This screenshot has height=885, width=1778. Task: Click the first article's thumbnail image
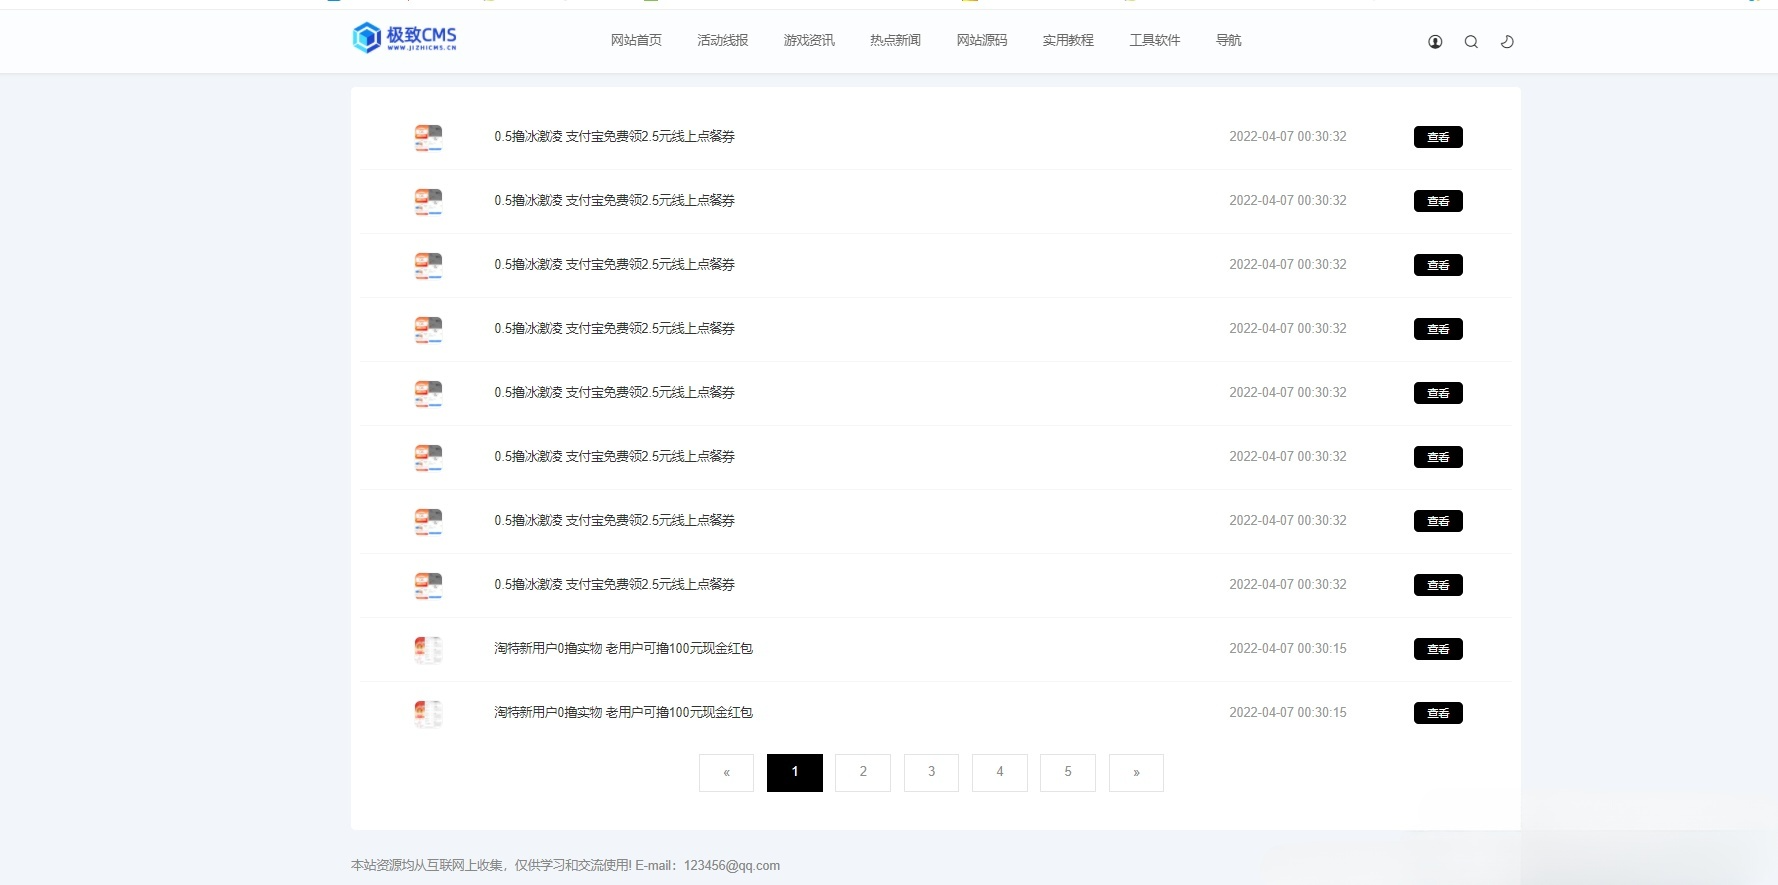pos(428,137)
